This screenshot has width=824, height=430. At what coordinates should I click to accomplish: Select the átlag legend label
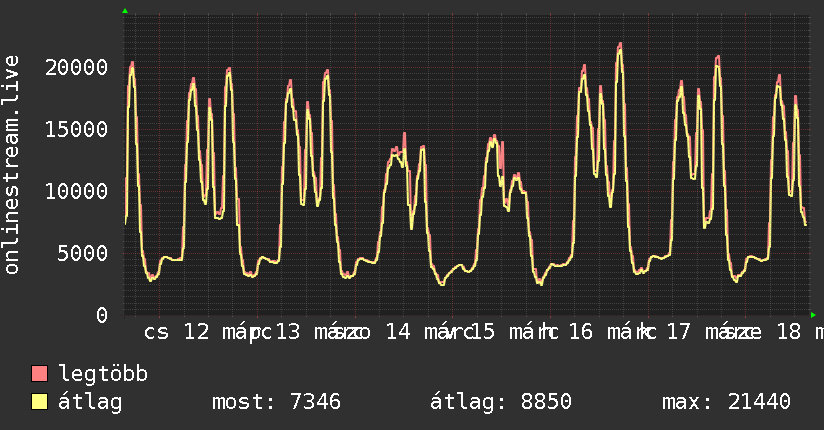click(x=90, y=402)
